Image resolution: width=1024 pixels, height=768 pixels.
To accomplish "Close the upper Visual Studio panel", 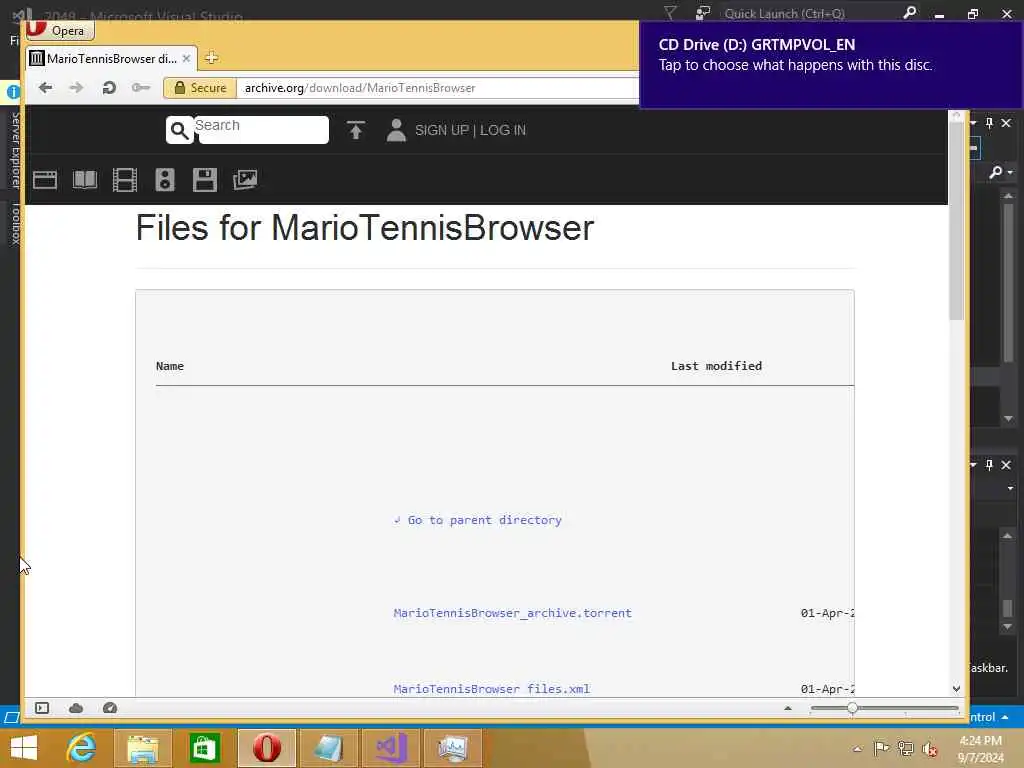I will tap(1006, 123).
